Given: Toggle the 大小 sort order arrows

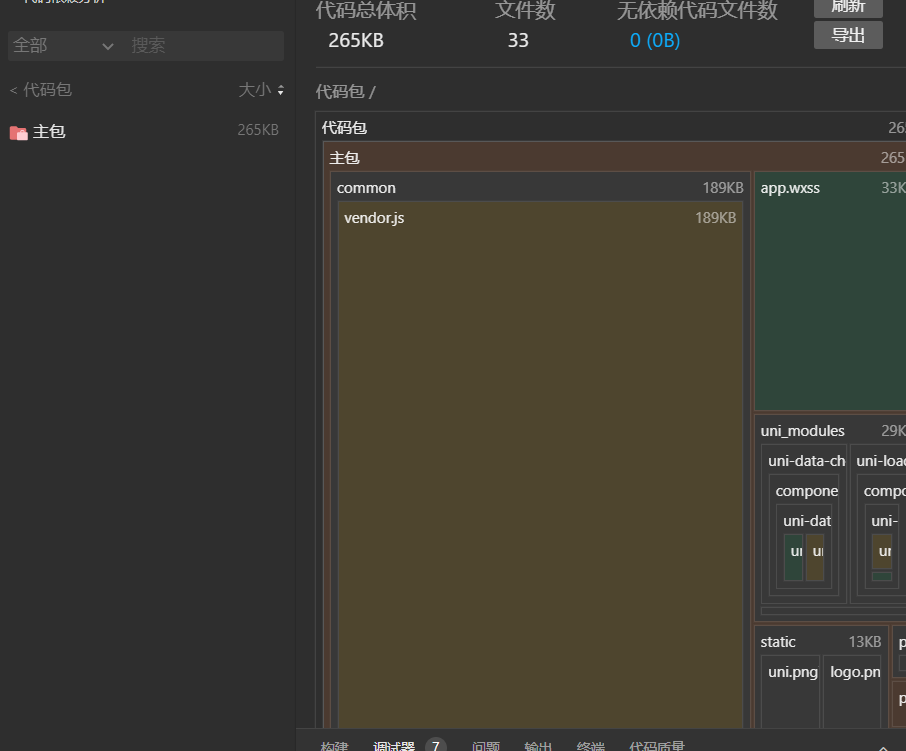Looking at the screenshot, I should click(x=281, y=90).
